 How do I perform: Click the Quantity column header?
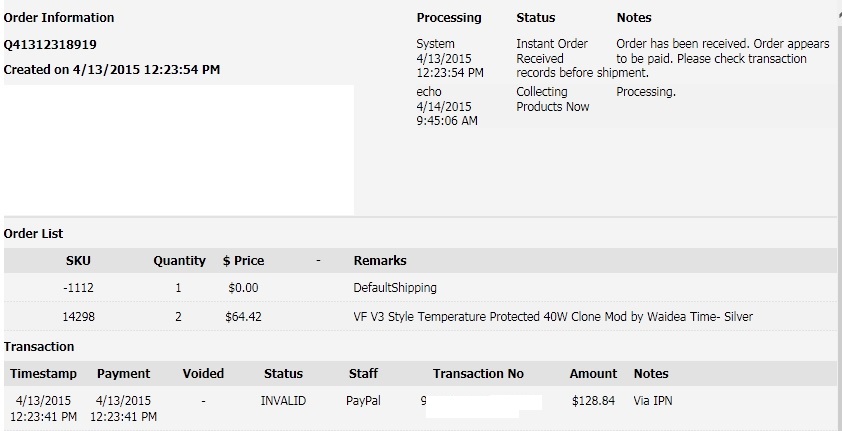tap(179, 261)
